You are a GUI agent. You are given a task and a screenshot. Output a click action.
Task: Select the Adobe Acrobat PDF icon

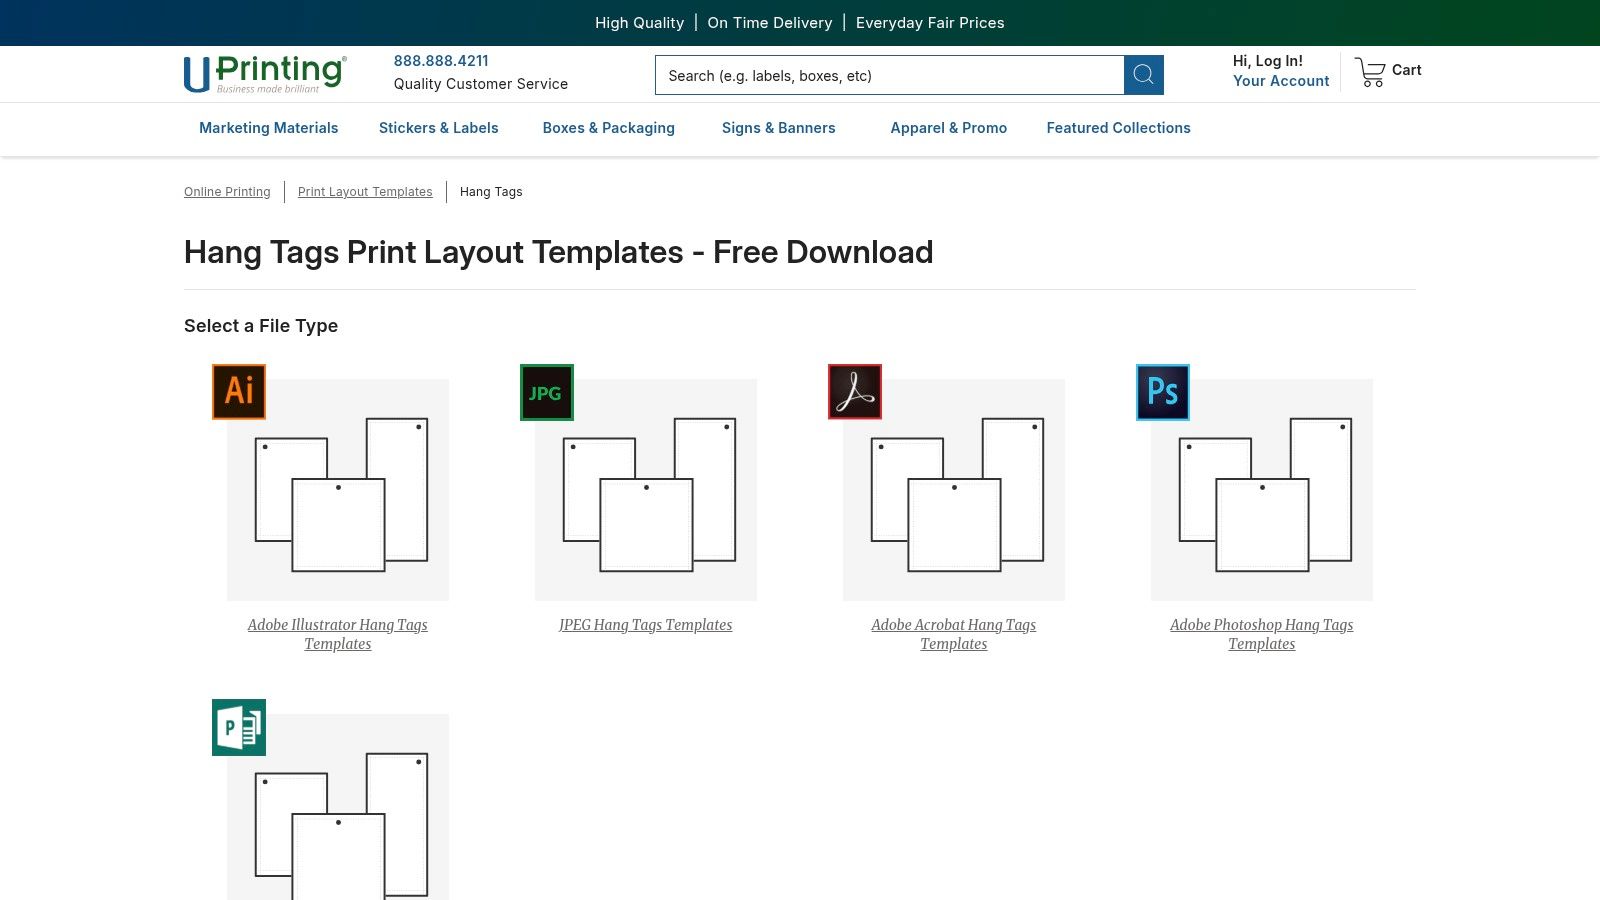[x=855, y=391]
